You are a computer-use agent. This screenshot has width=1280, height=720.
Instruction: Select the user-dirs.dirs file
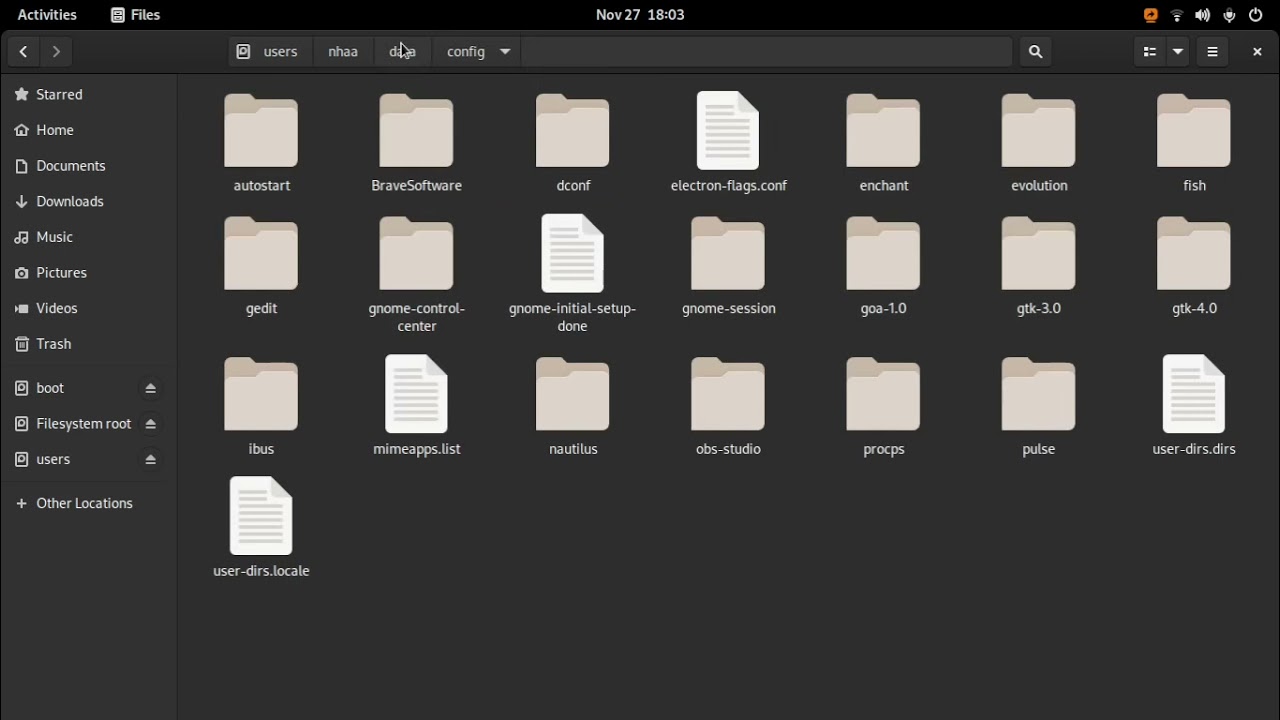(1194, 406)
